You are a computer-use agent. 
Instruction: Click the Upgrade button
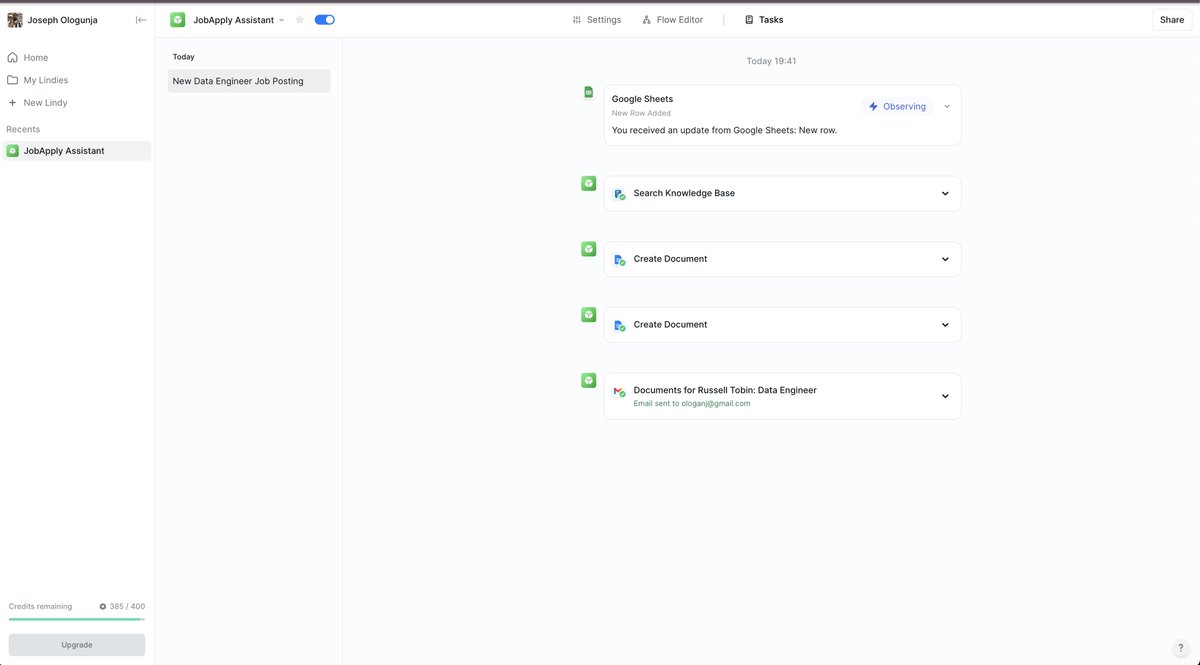(x=77, y=645)
